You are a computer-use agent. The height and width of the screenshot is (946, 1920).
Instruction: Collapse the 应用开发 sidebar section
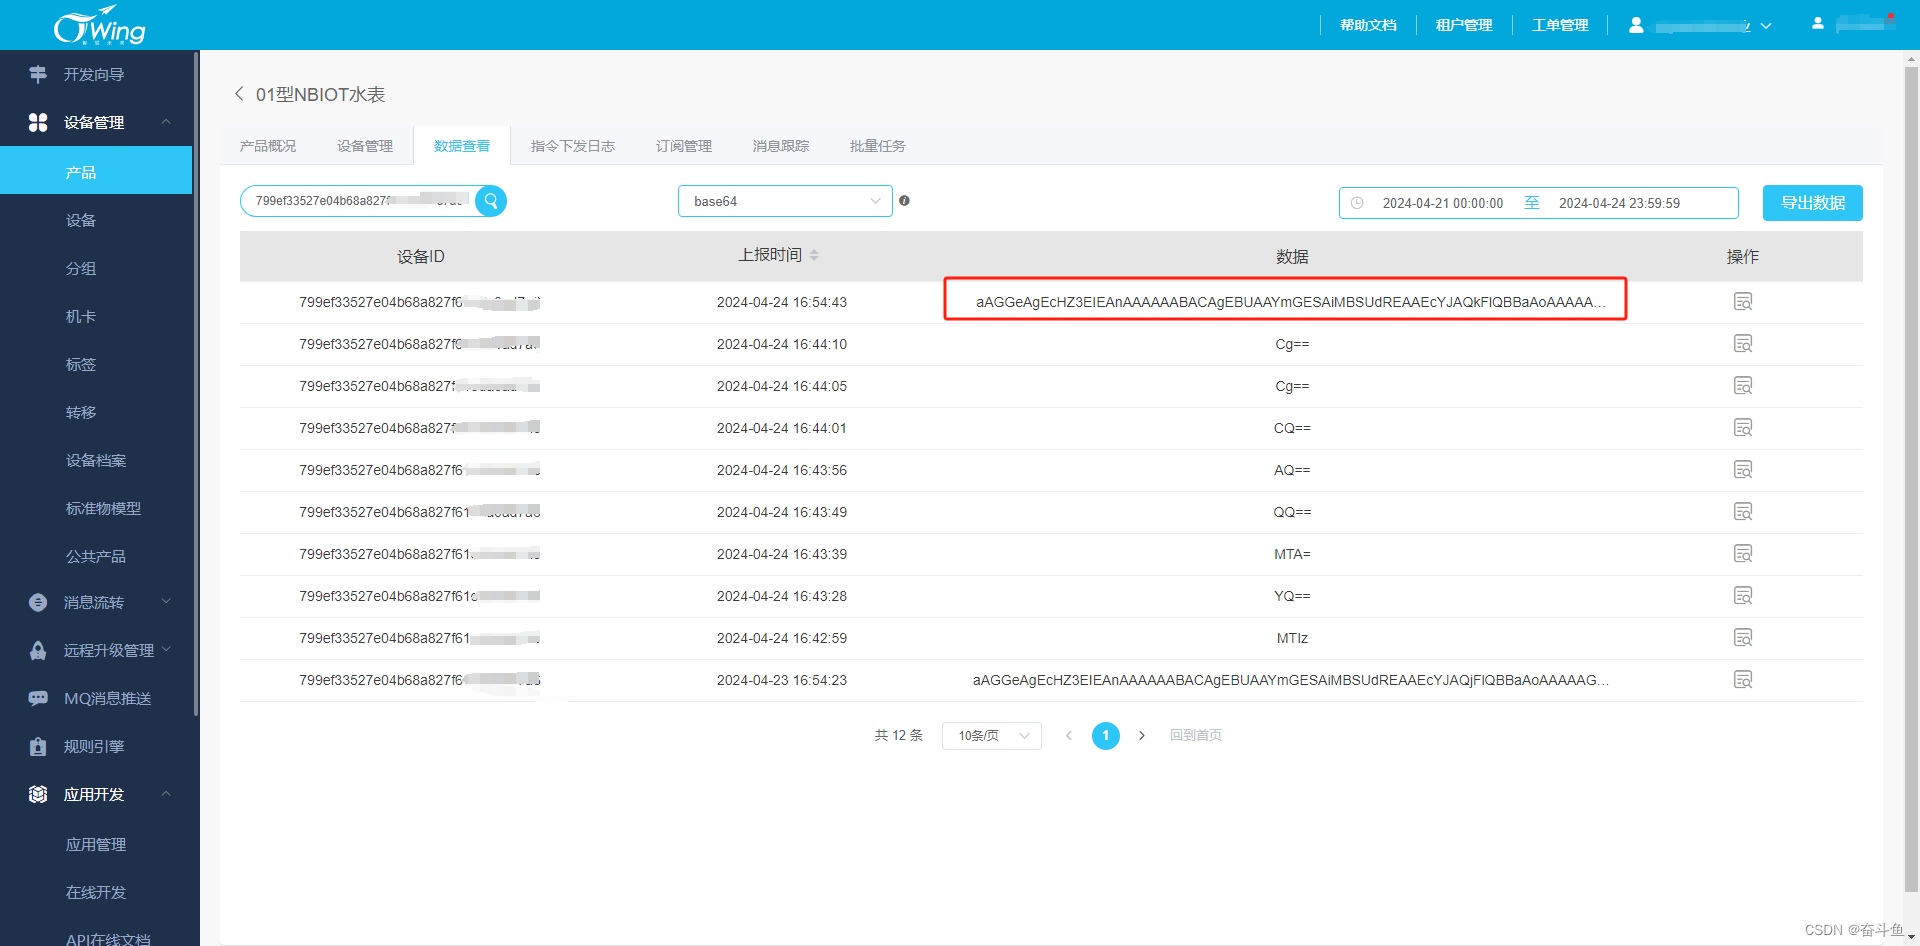[166, 794]
